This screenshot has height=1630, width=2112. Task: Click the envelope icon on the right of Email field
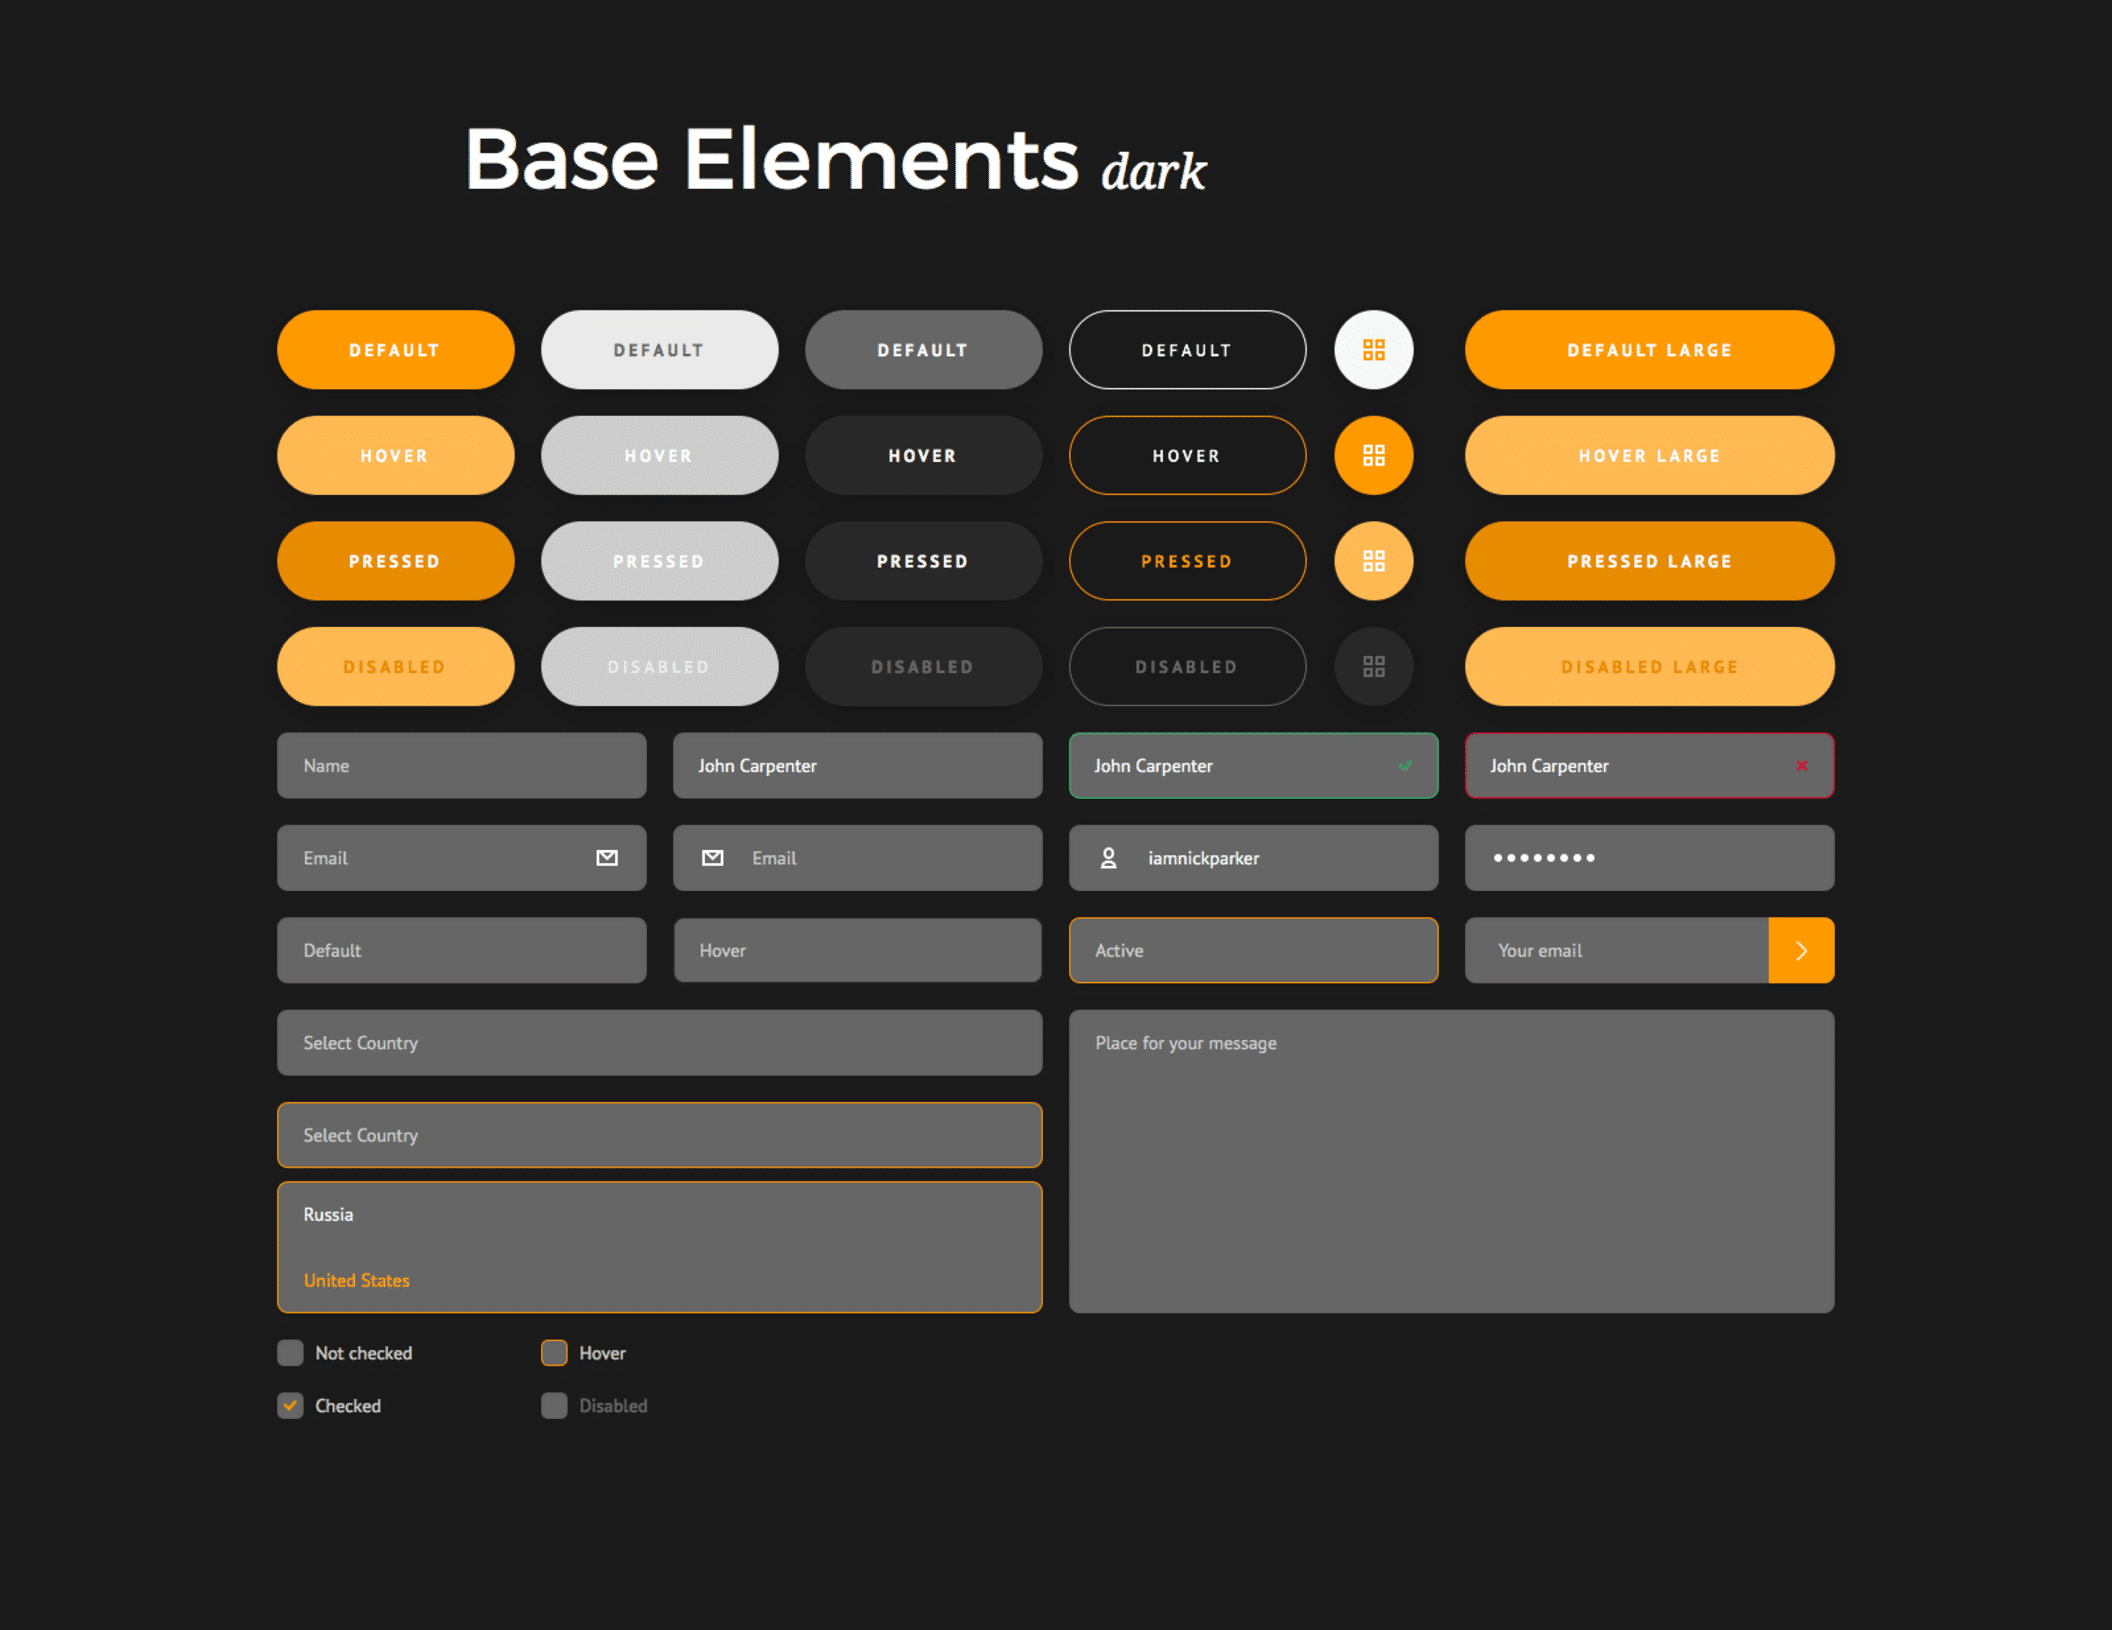tap(607, 858)
